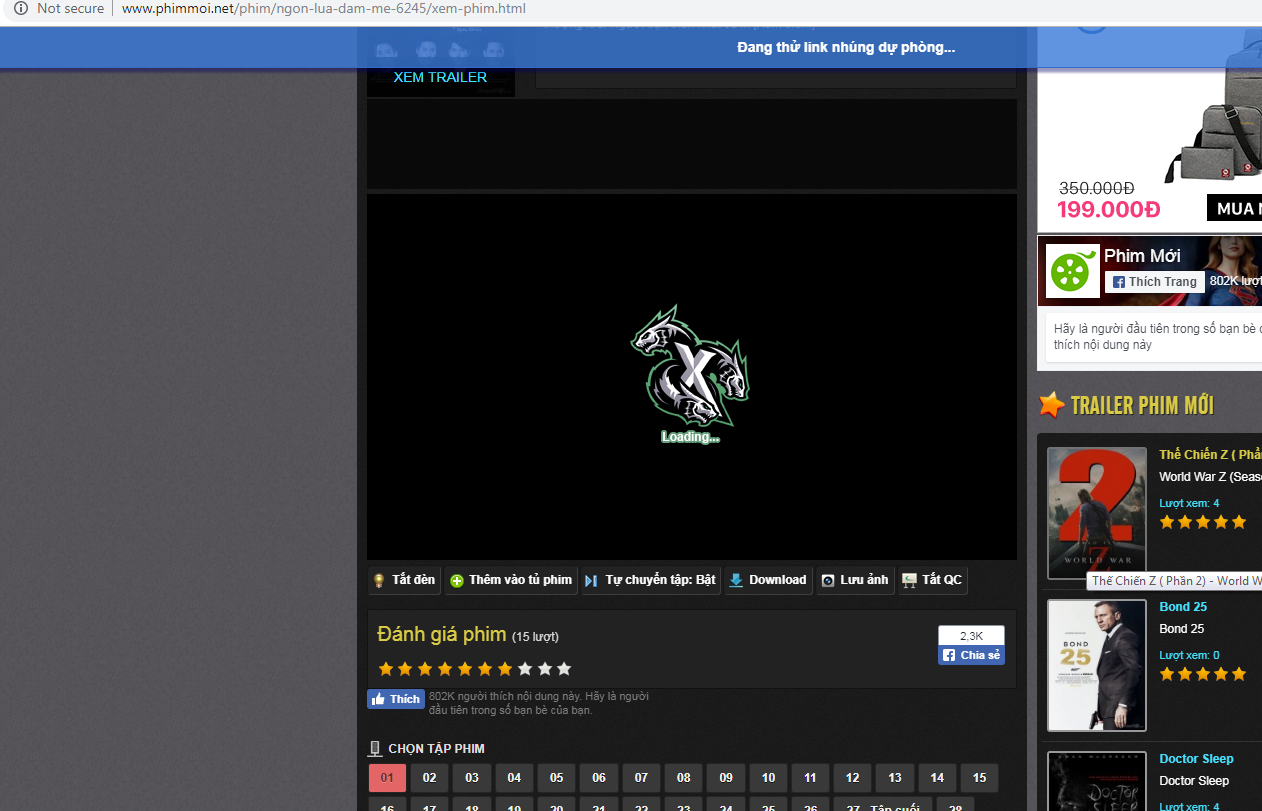Click the Bond 25 poster thumbnail
This screenshot has height=811, width=1262.
[x=1096, y=665]
